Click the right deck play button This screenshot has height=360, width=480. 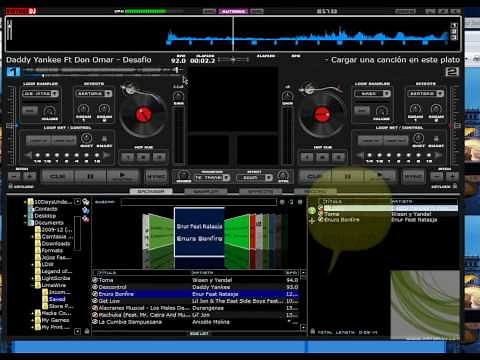pyautogui.click(x=379, y=176)
